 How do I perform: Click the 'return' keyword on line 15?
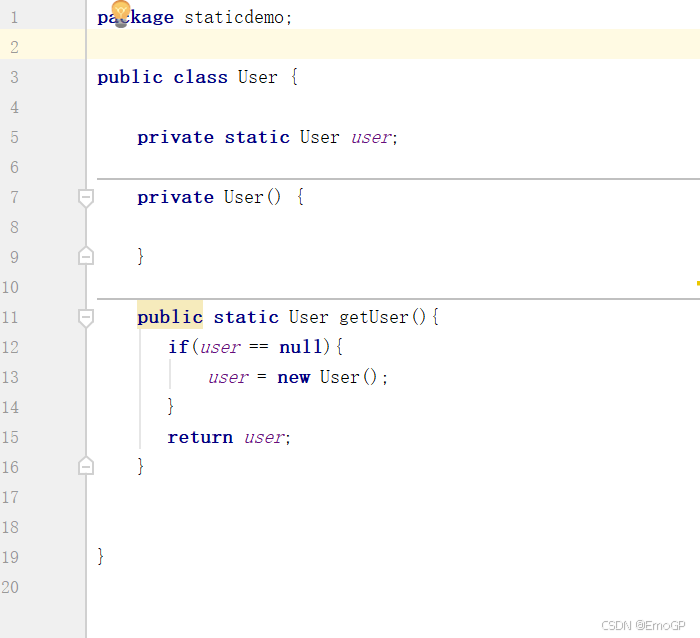[200, 438]
